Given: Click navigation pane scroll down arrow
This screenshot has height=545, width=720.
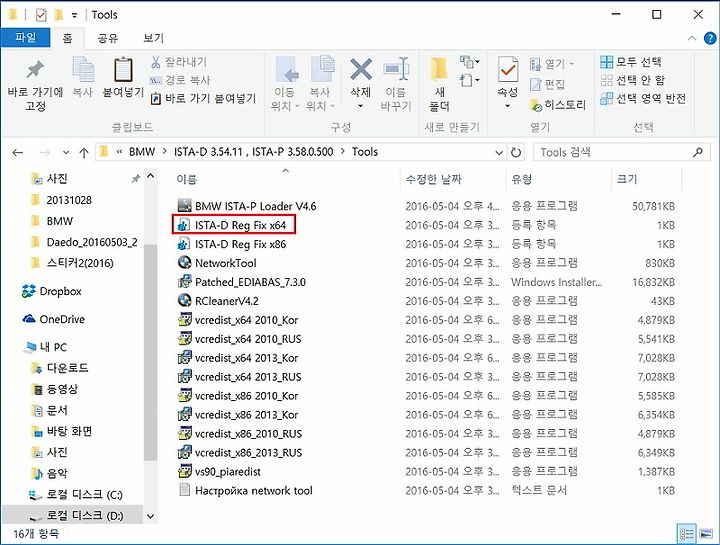Looking at the screenshot, I should pyautogui.click(x=151, y=516).
